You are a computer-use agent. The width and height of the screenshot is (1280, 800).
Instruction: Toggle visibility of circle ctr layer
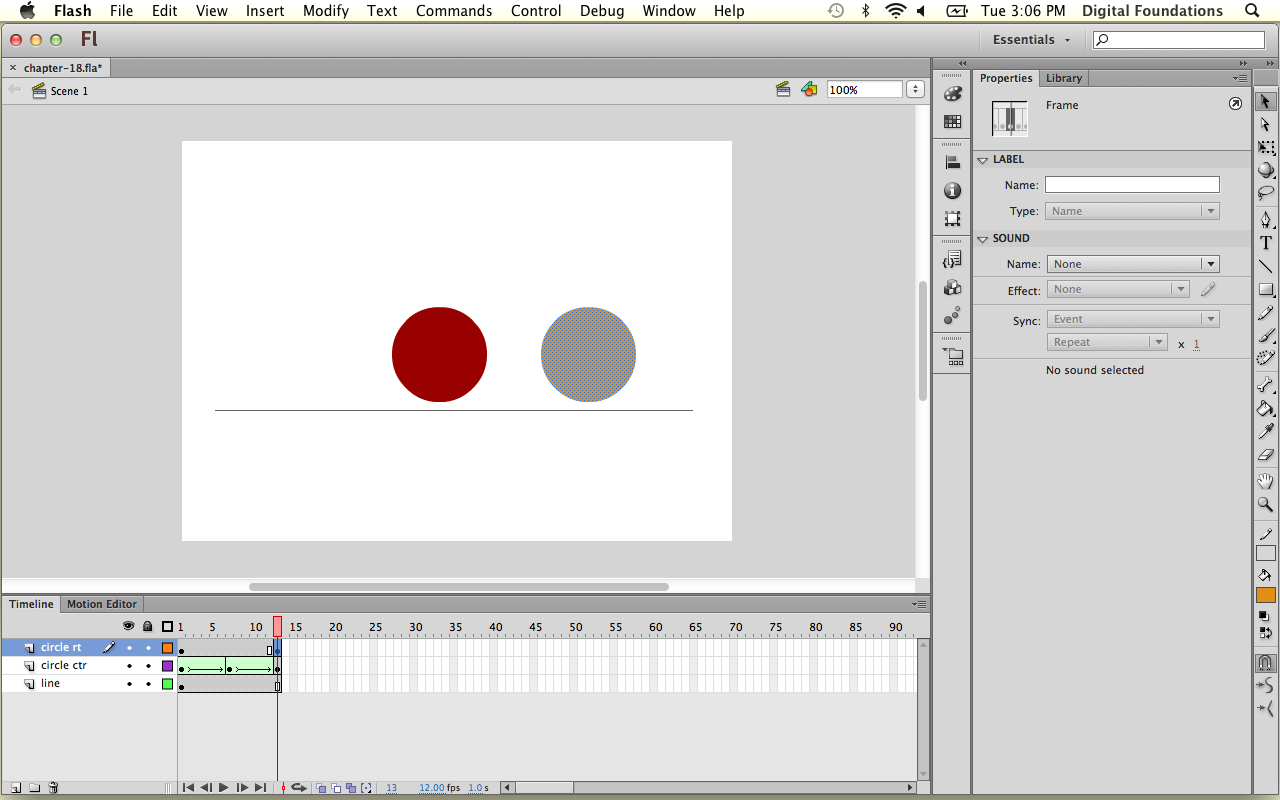[129, 666]
